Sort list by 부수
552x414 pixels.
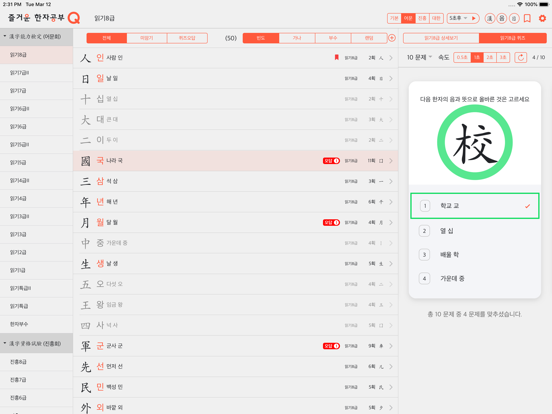(x=333, y=38)
